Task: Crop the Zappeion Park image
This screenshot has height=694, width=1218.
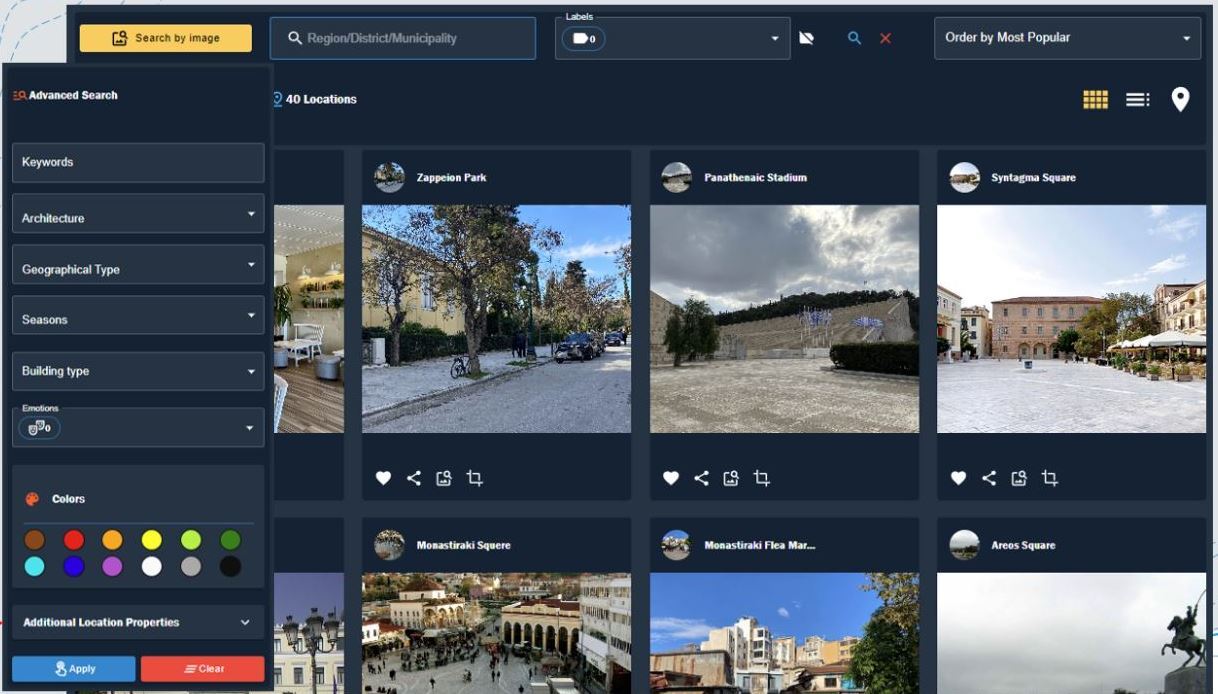Action: point(474,478)
